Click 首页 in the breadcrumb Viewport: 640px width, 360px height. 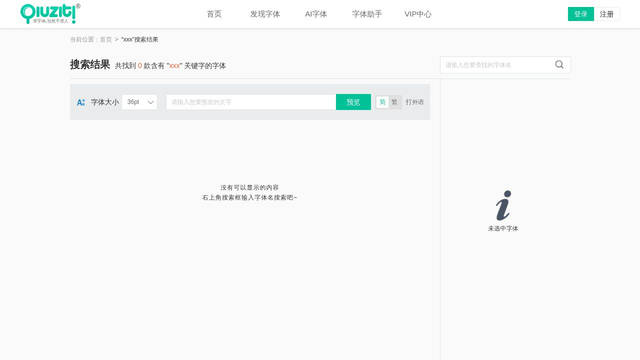click(x=106, y=40)
